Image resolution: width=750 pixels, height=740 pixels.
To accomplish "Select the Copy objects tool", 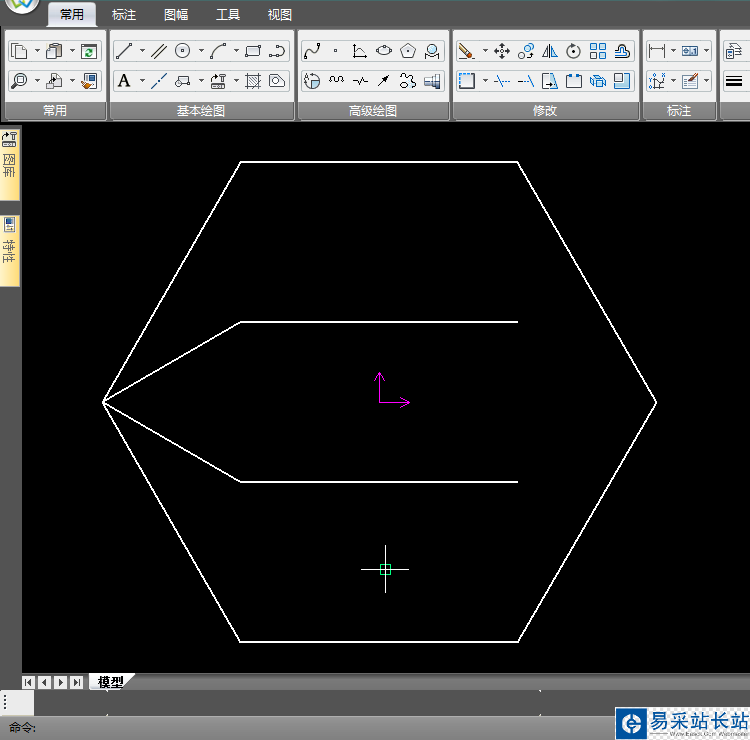I will (526, 51).
